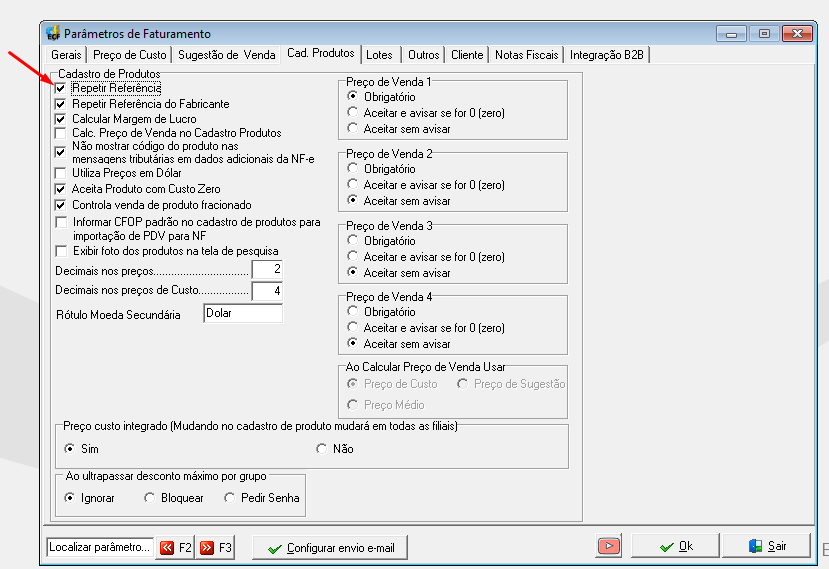
Task: Switch to the Preço de Custo tab
Action: point(130,55)
